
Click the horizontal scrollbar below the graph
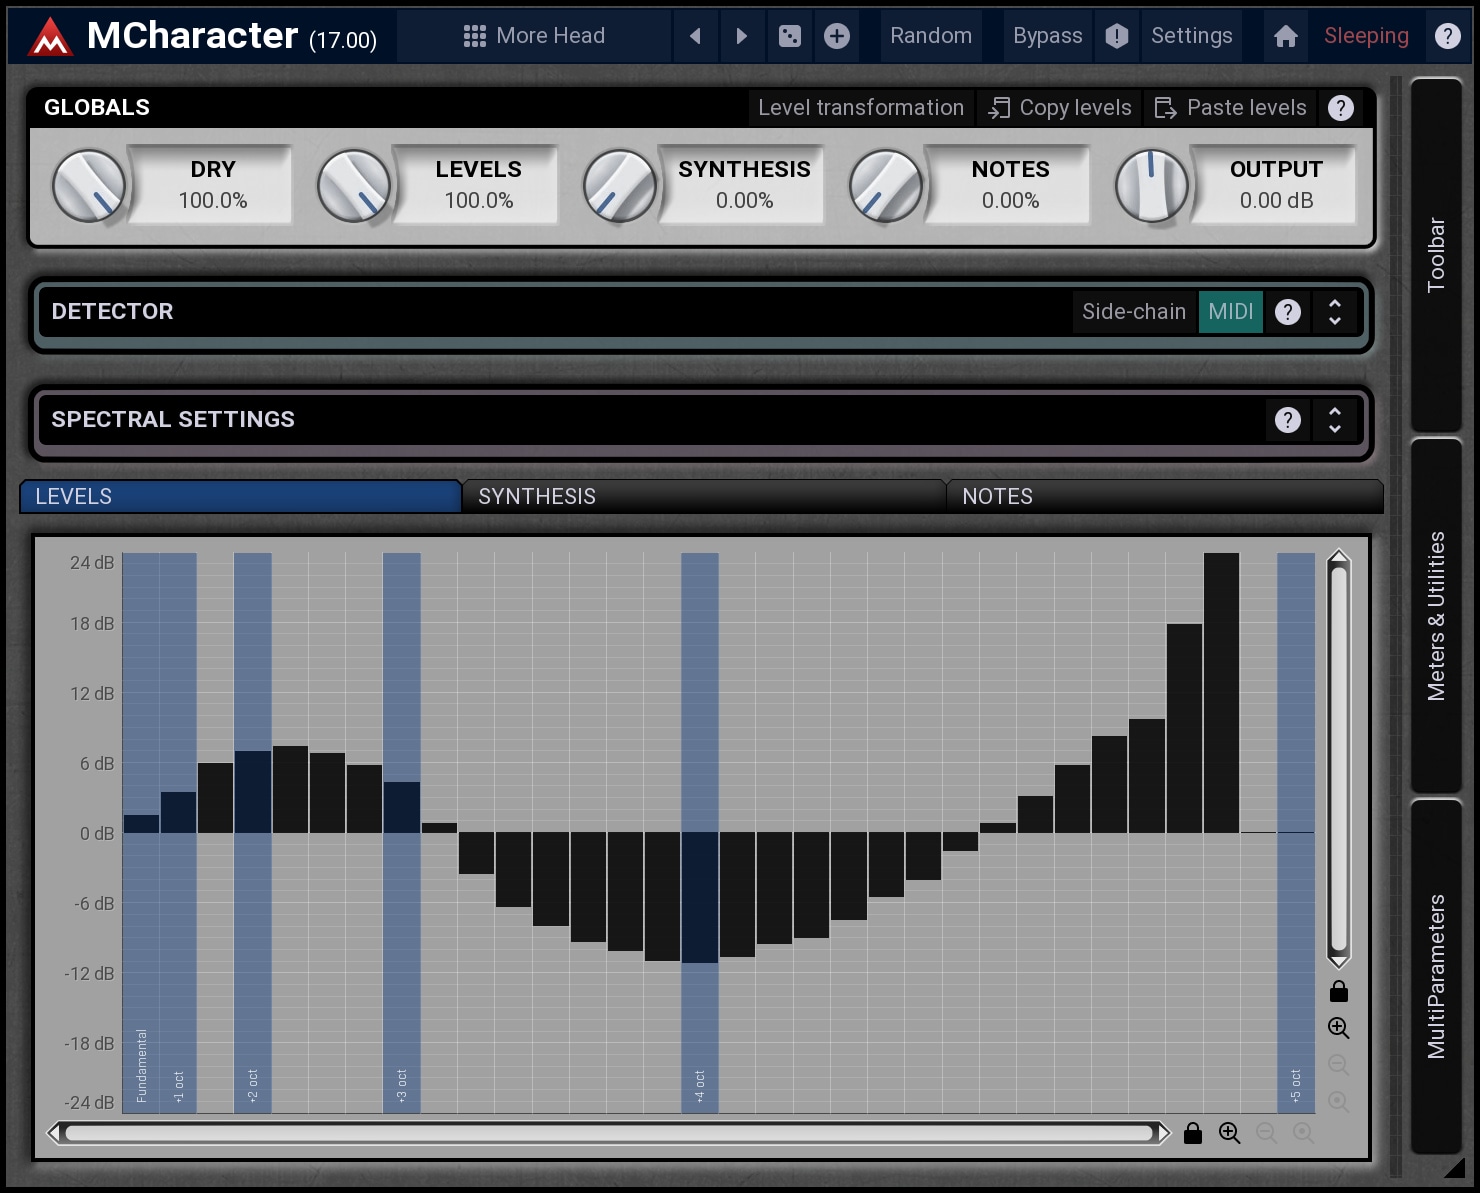coord(608,1133)
